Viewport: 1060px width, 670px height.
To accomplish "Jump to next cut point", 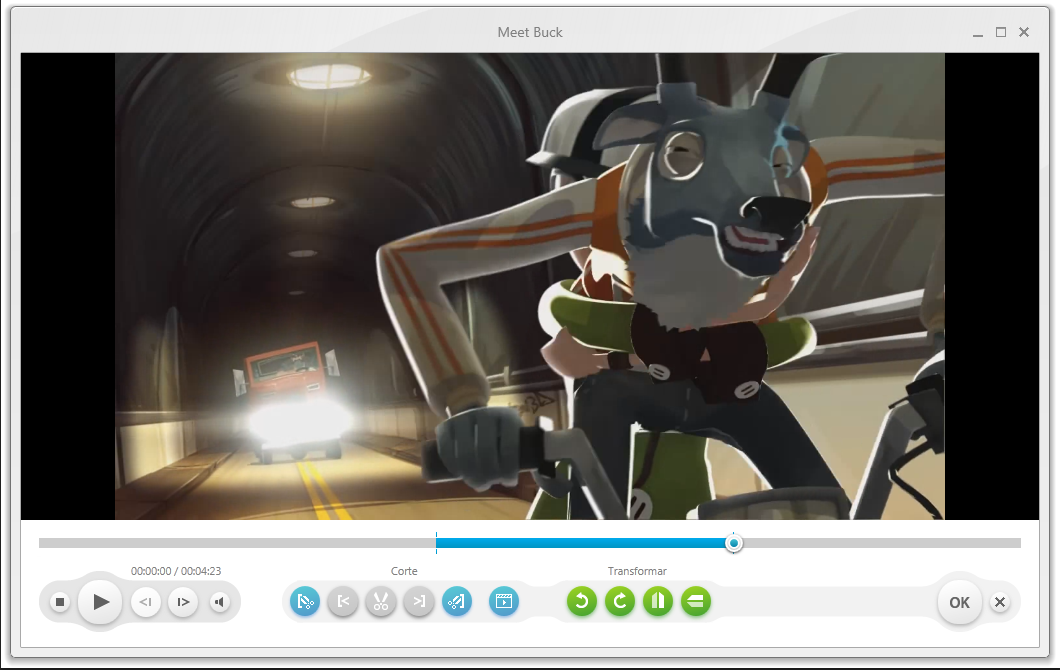I will click(419, 601).
